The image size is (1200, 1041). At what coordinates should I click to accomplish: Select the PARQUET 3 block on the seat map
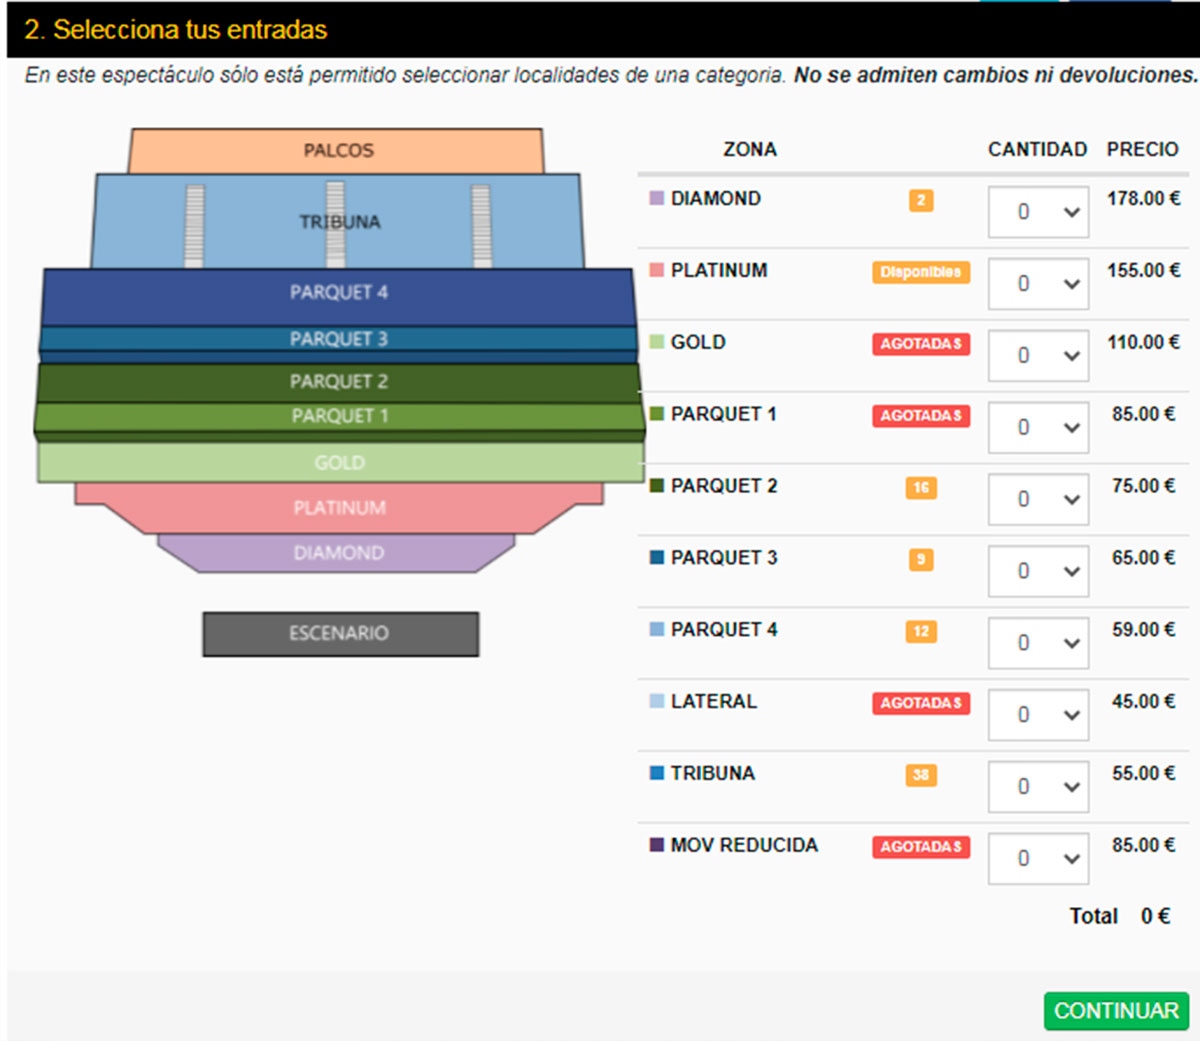pos(338,340)
